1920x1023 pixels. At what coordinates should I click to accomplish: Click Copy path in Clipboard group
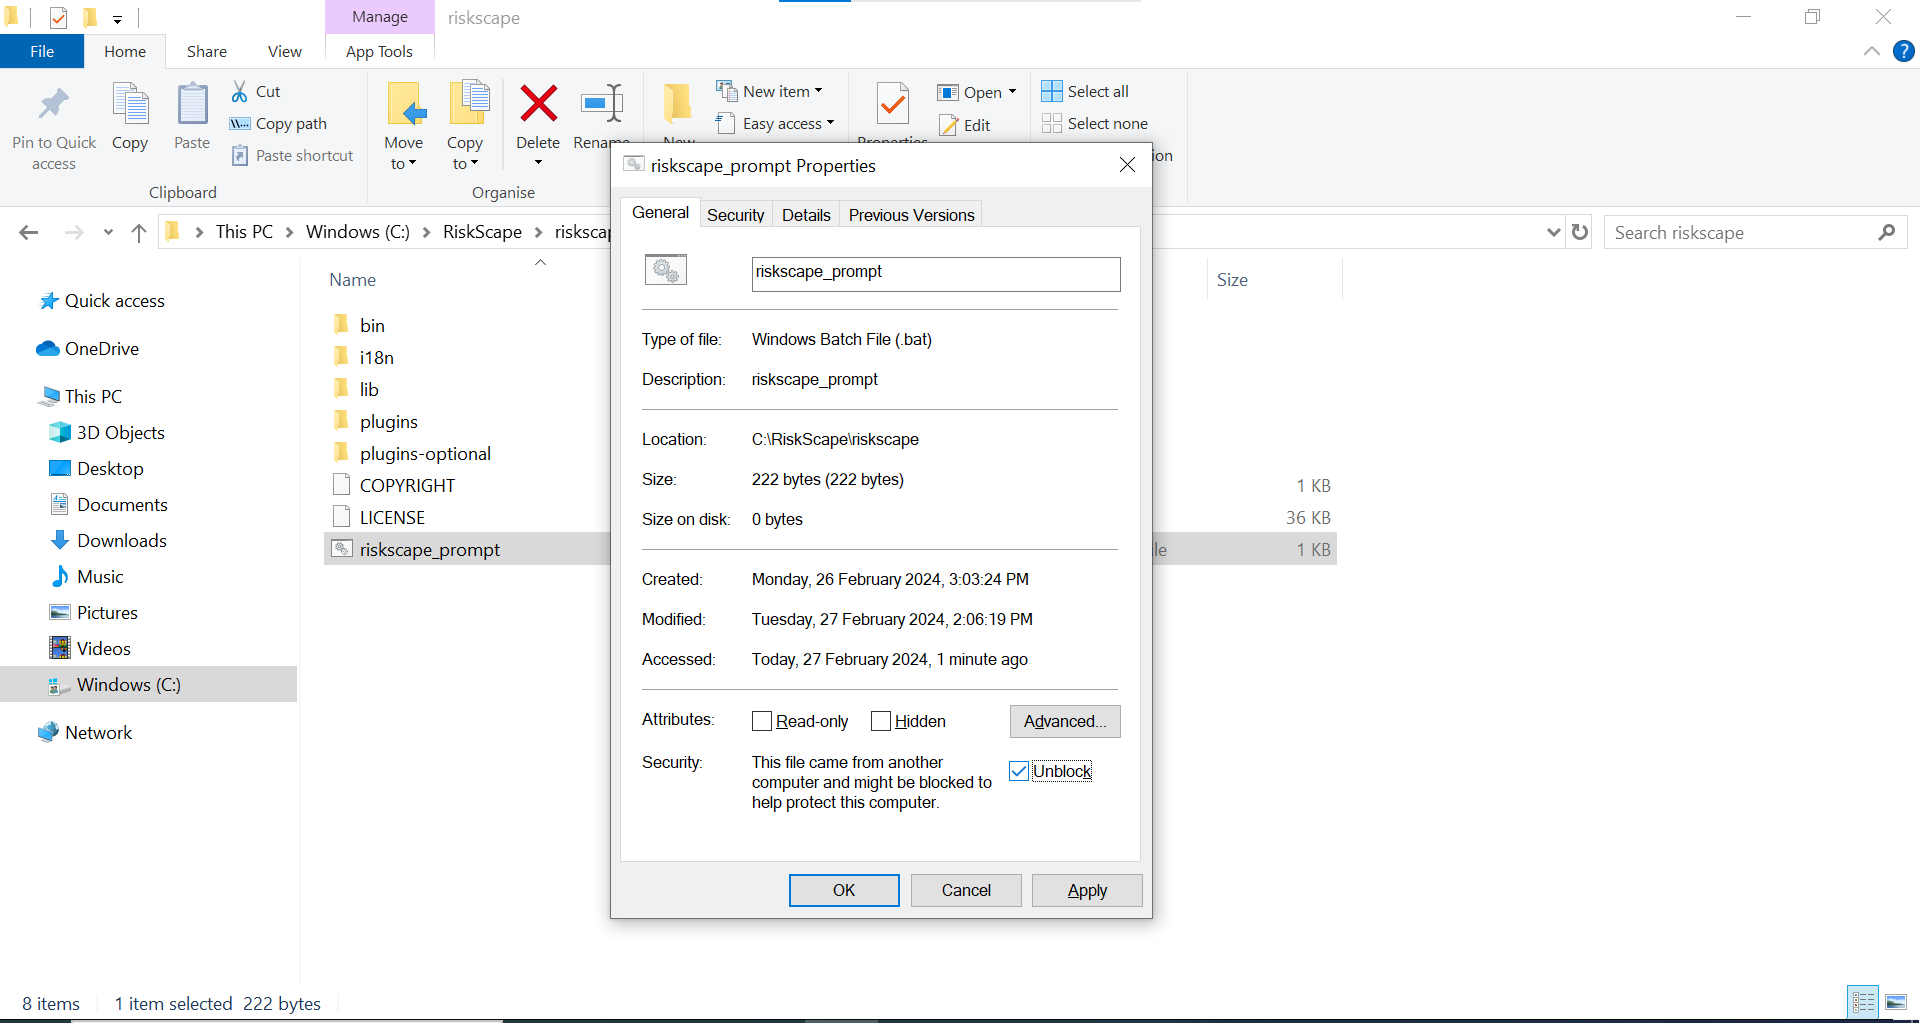[x=278, y=123]
